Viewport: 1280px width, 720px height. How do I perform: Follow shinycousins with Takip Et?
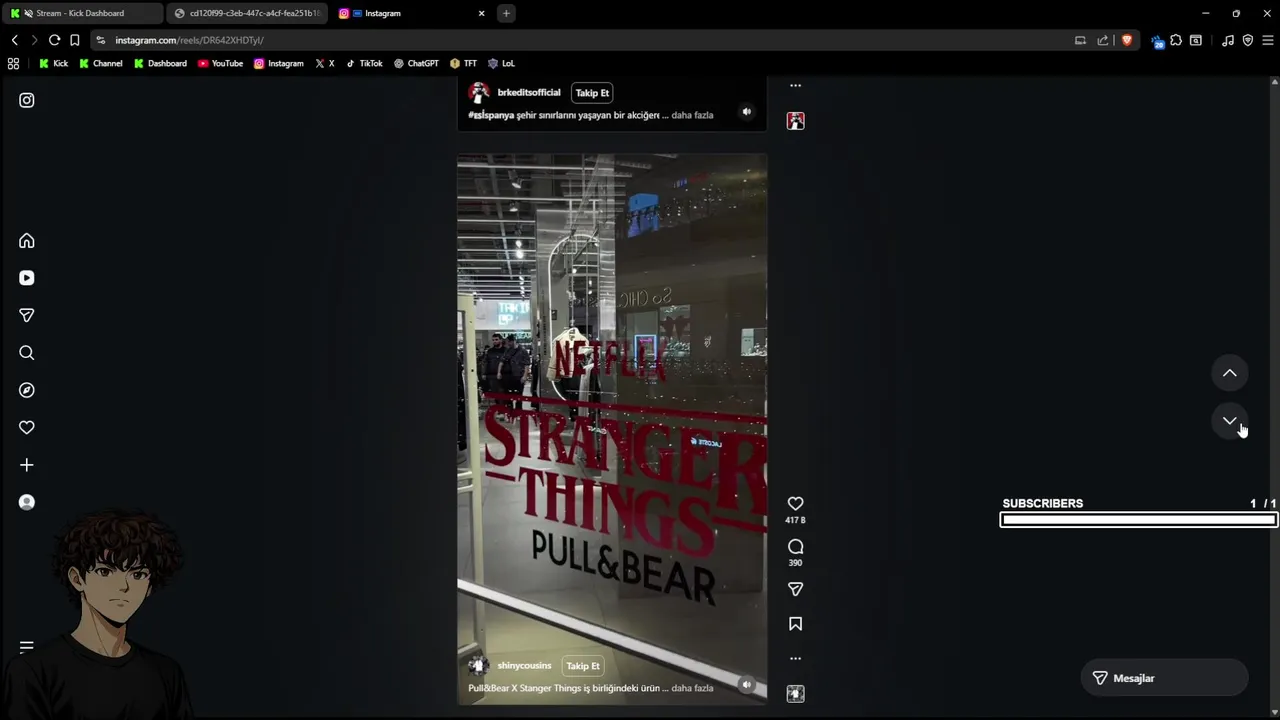point(583,666)
